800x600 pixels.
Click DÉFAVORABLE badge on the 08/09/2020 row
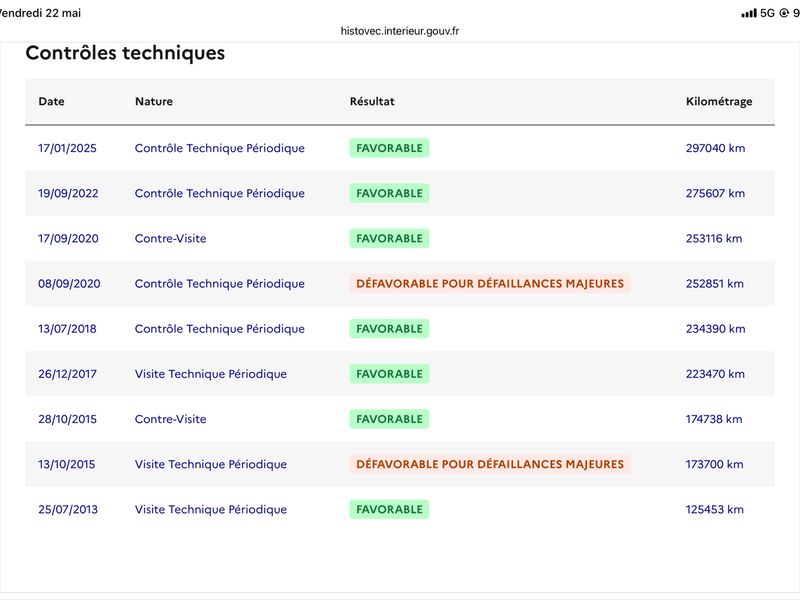(490, 284)
